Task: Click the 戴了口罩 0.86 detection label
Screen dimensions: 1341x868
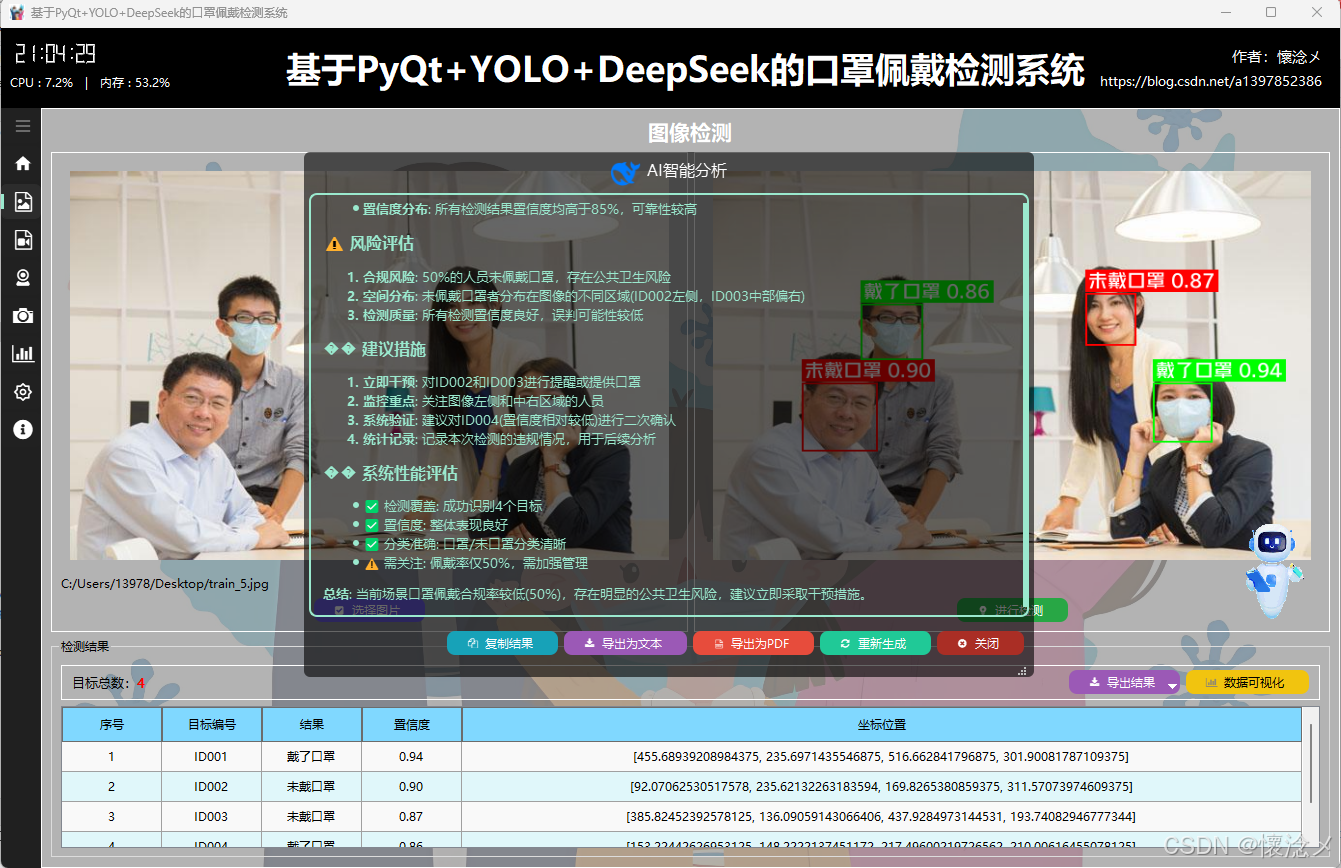Action: click(926, 292)
